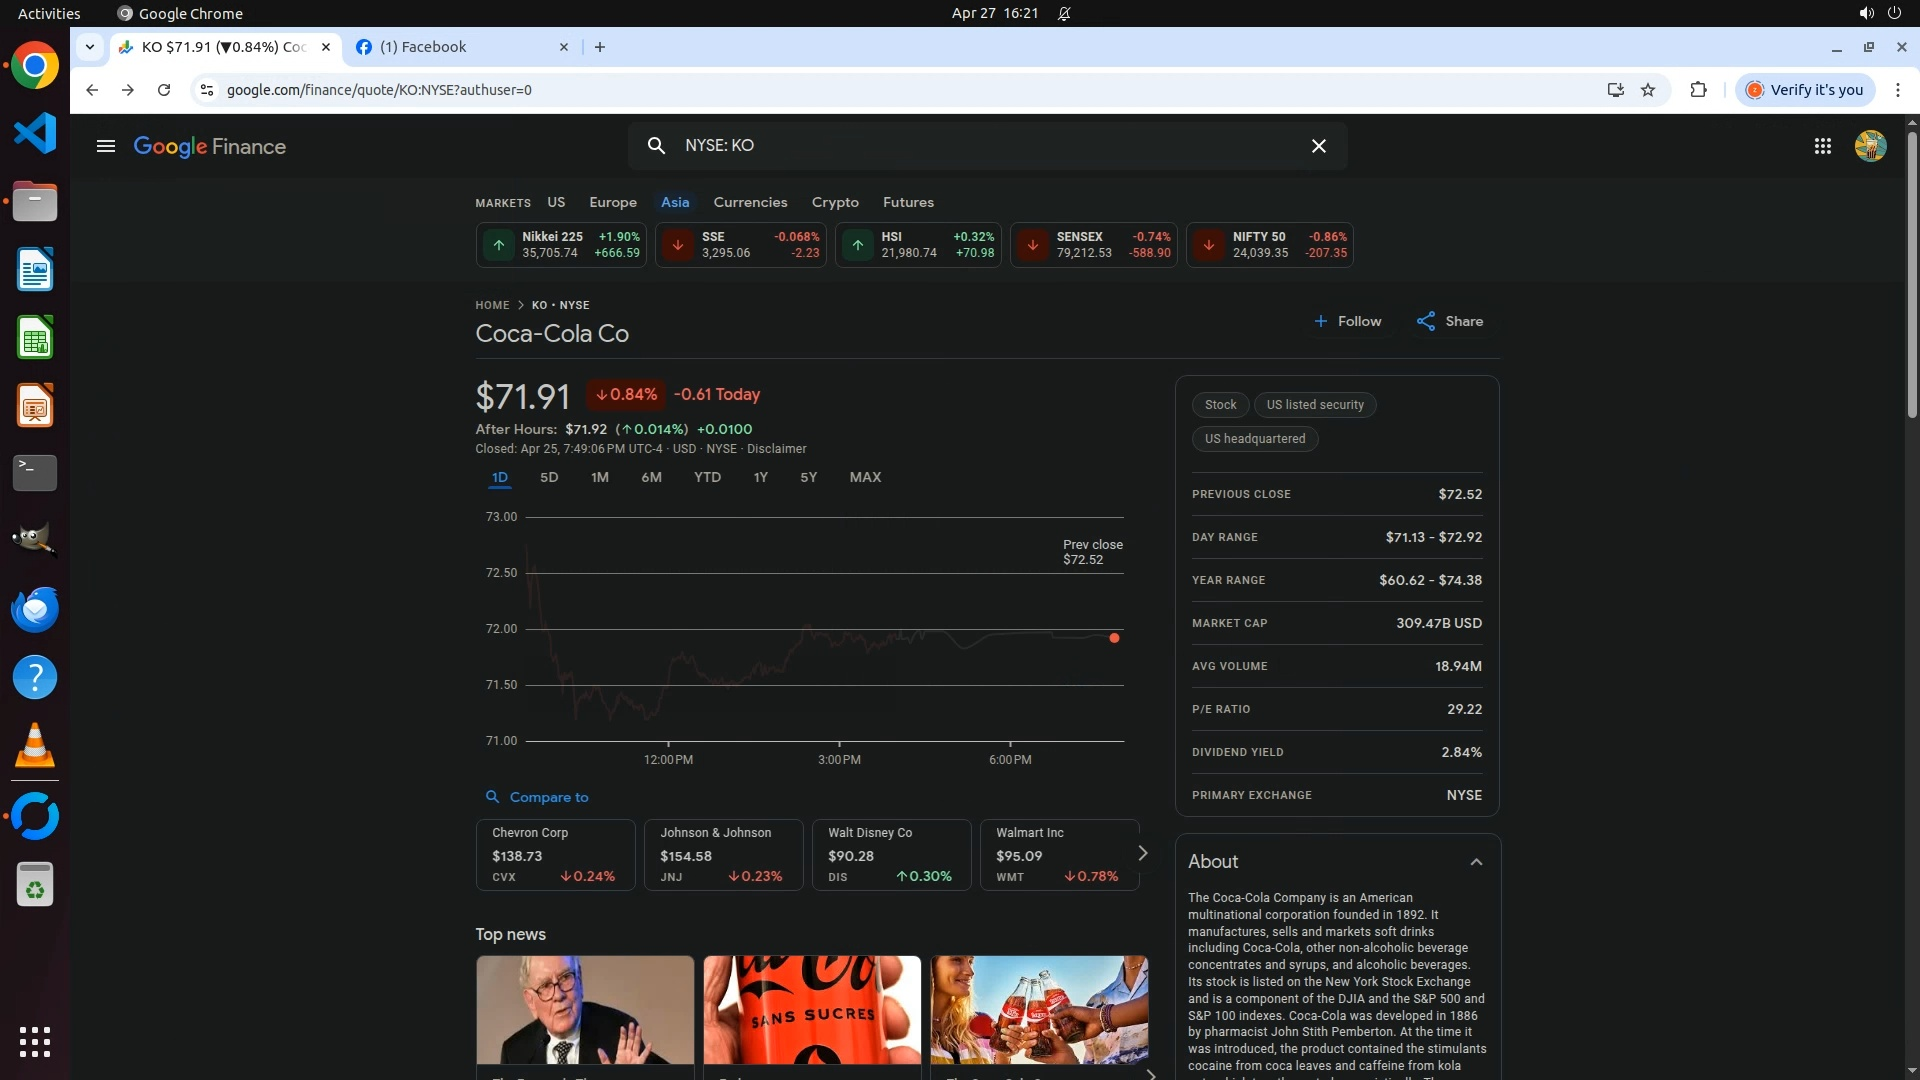Screen dimensions: 1920x1080
Task: Select the 1M chart range
Action: (x=599, y=477)
